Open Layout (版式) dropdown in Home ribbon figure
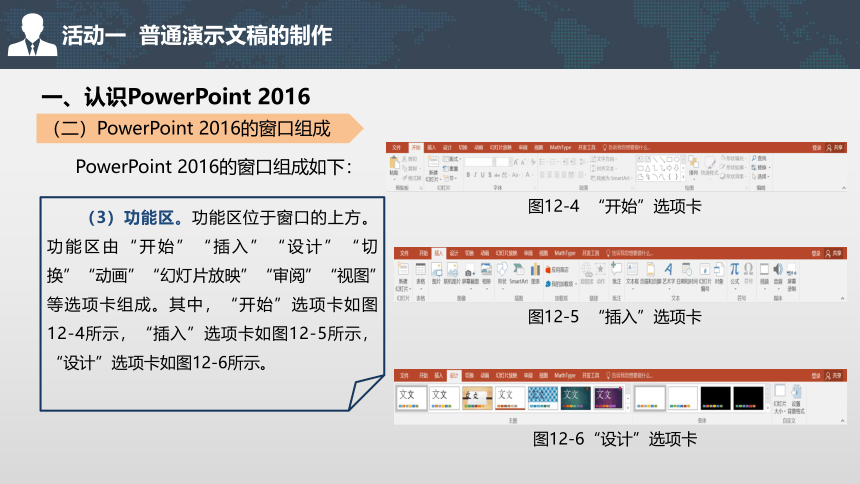This screenshot has height=484, width=860. pyautogui.click(x=452, y=159)
